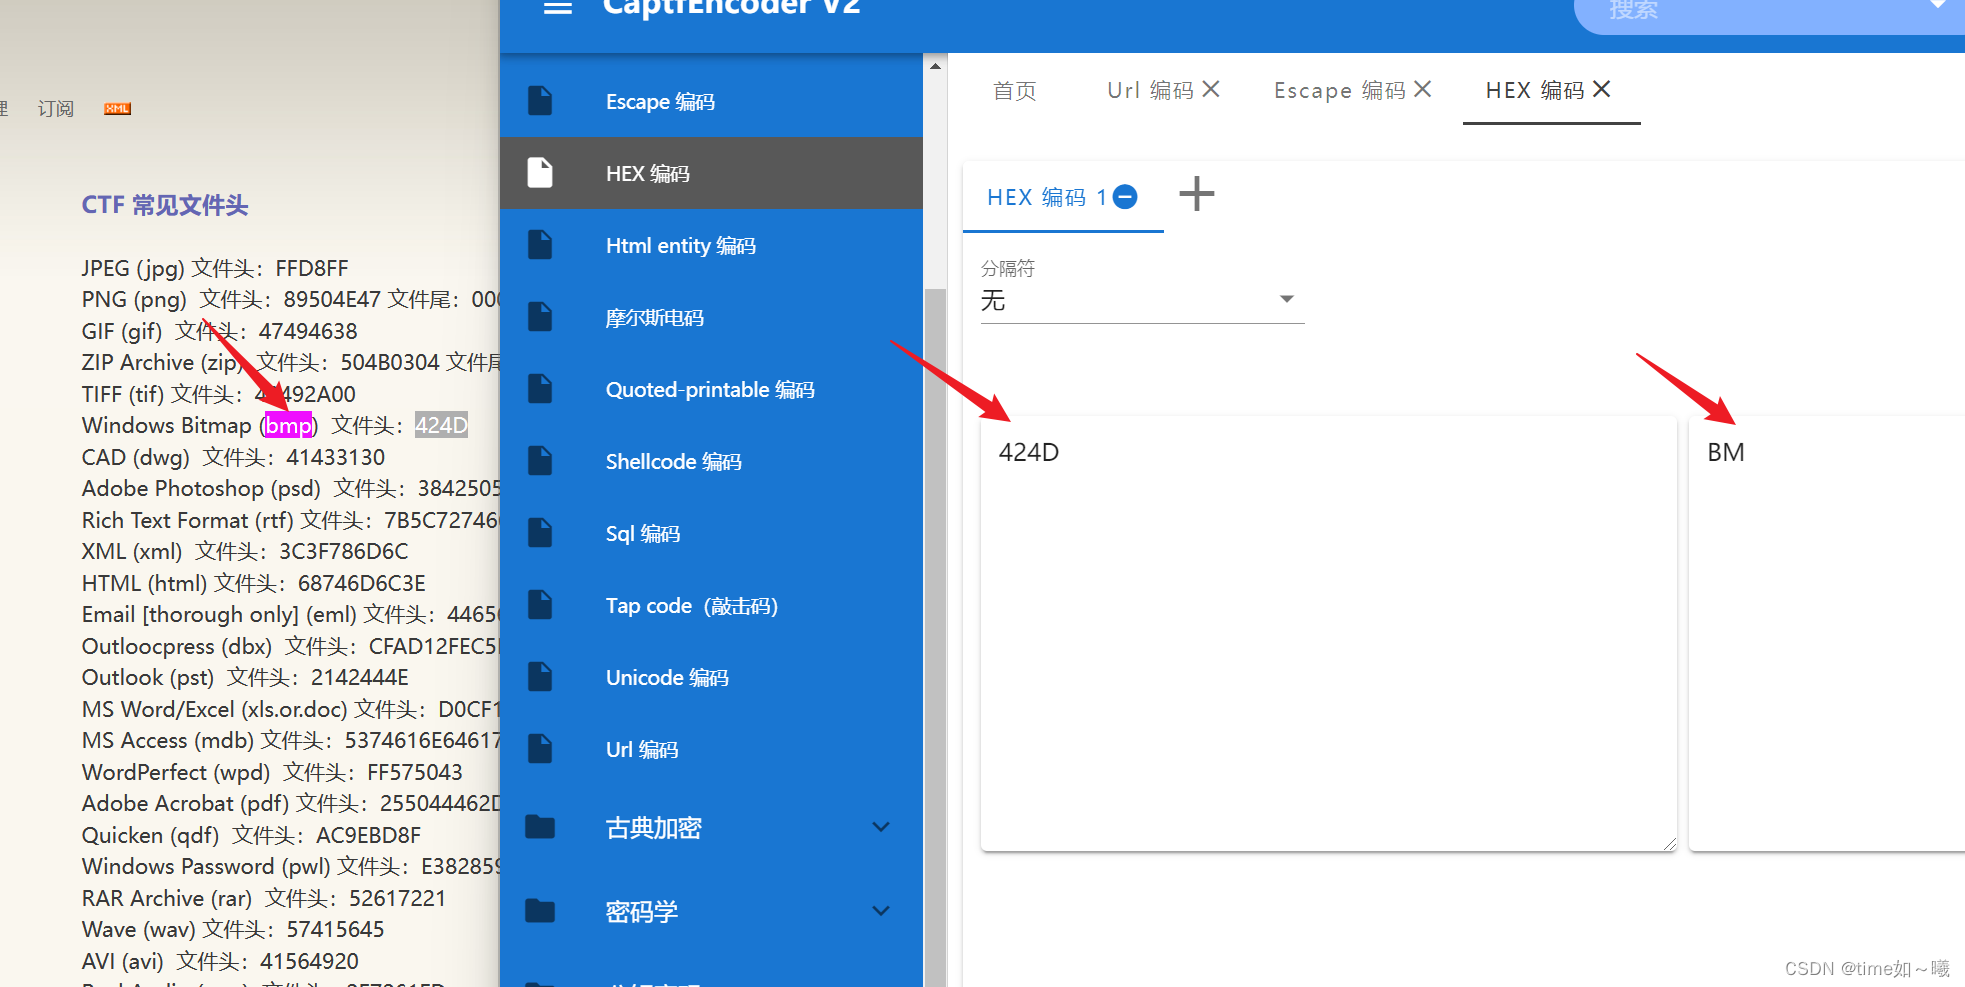Click the Quicken (qdf) 文件头 AC9EBD8F line
Screen dimensions: 1965x987
click(251, 835)
